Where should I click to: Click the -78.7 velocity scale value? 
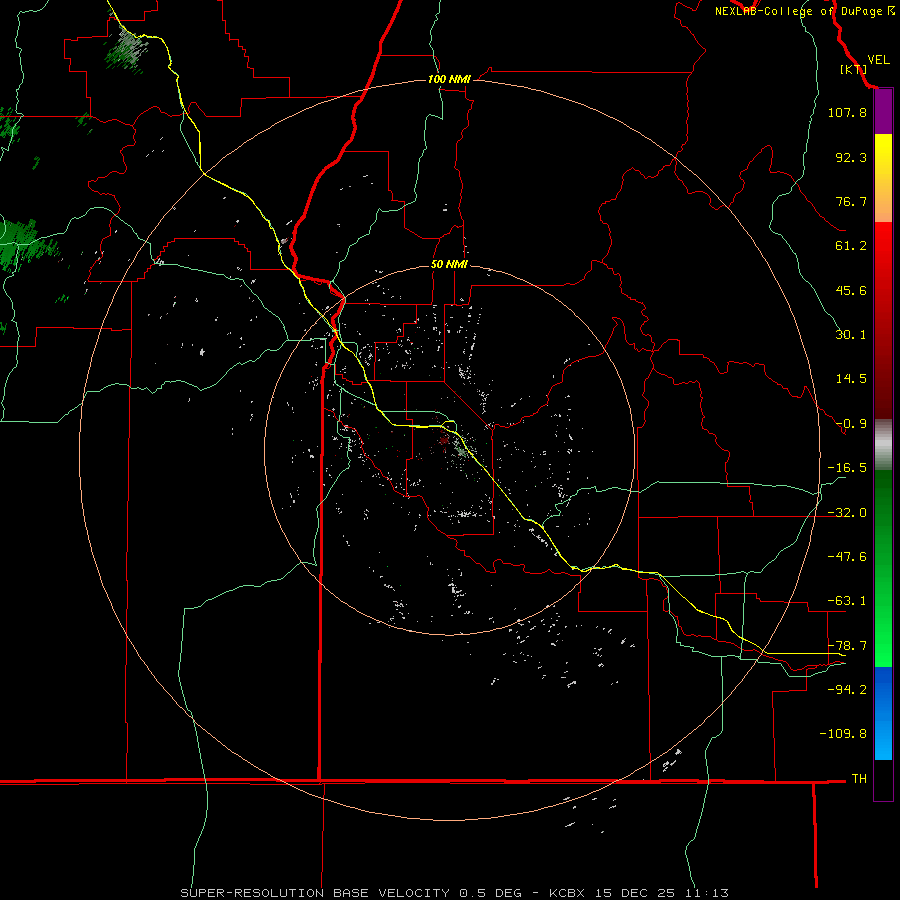pos(847,646)
